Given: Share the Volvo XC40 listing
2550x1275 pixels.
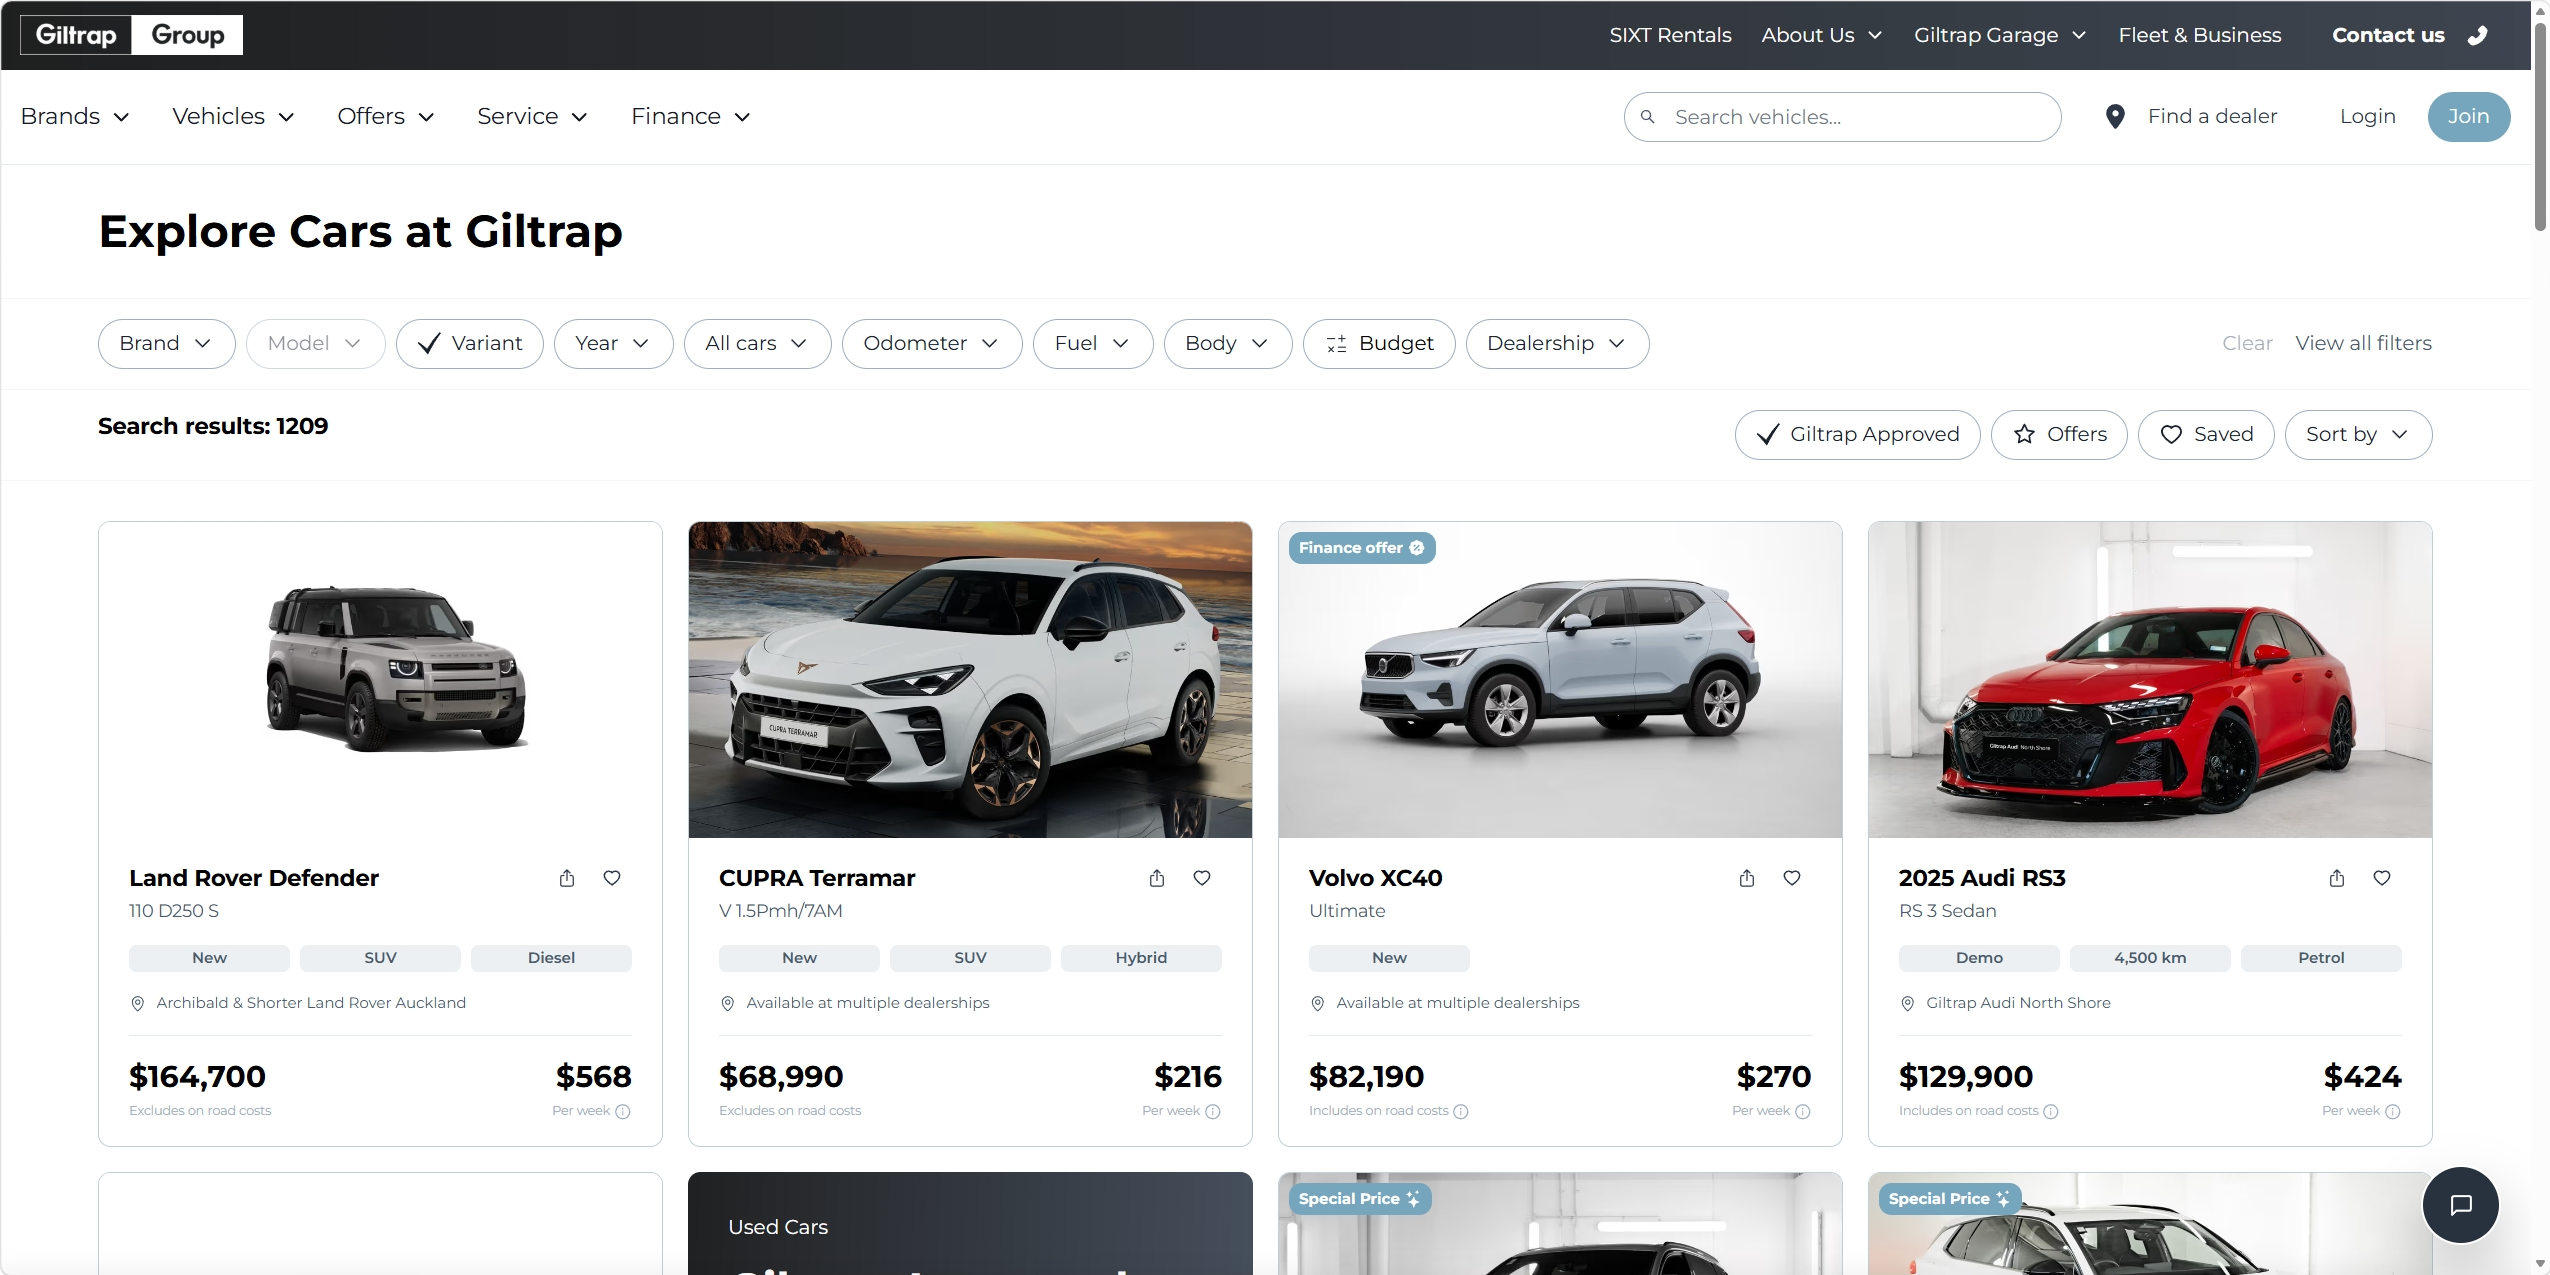Looking at the screenshot, I should click(x=1747, y=878).
